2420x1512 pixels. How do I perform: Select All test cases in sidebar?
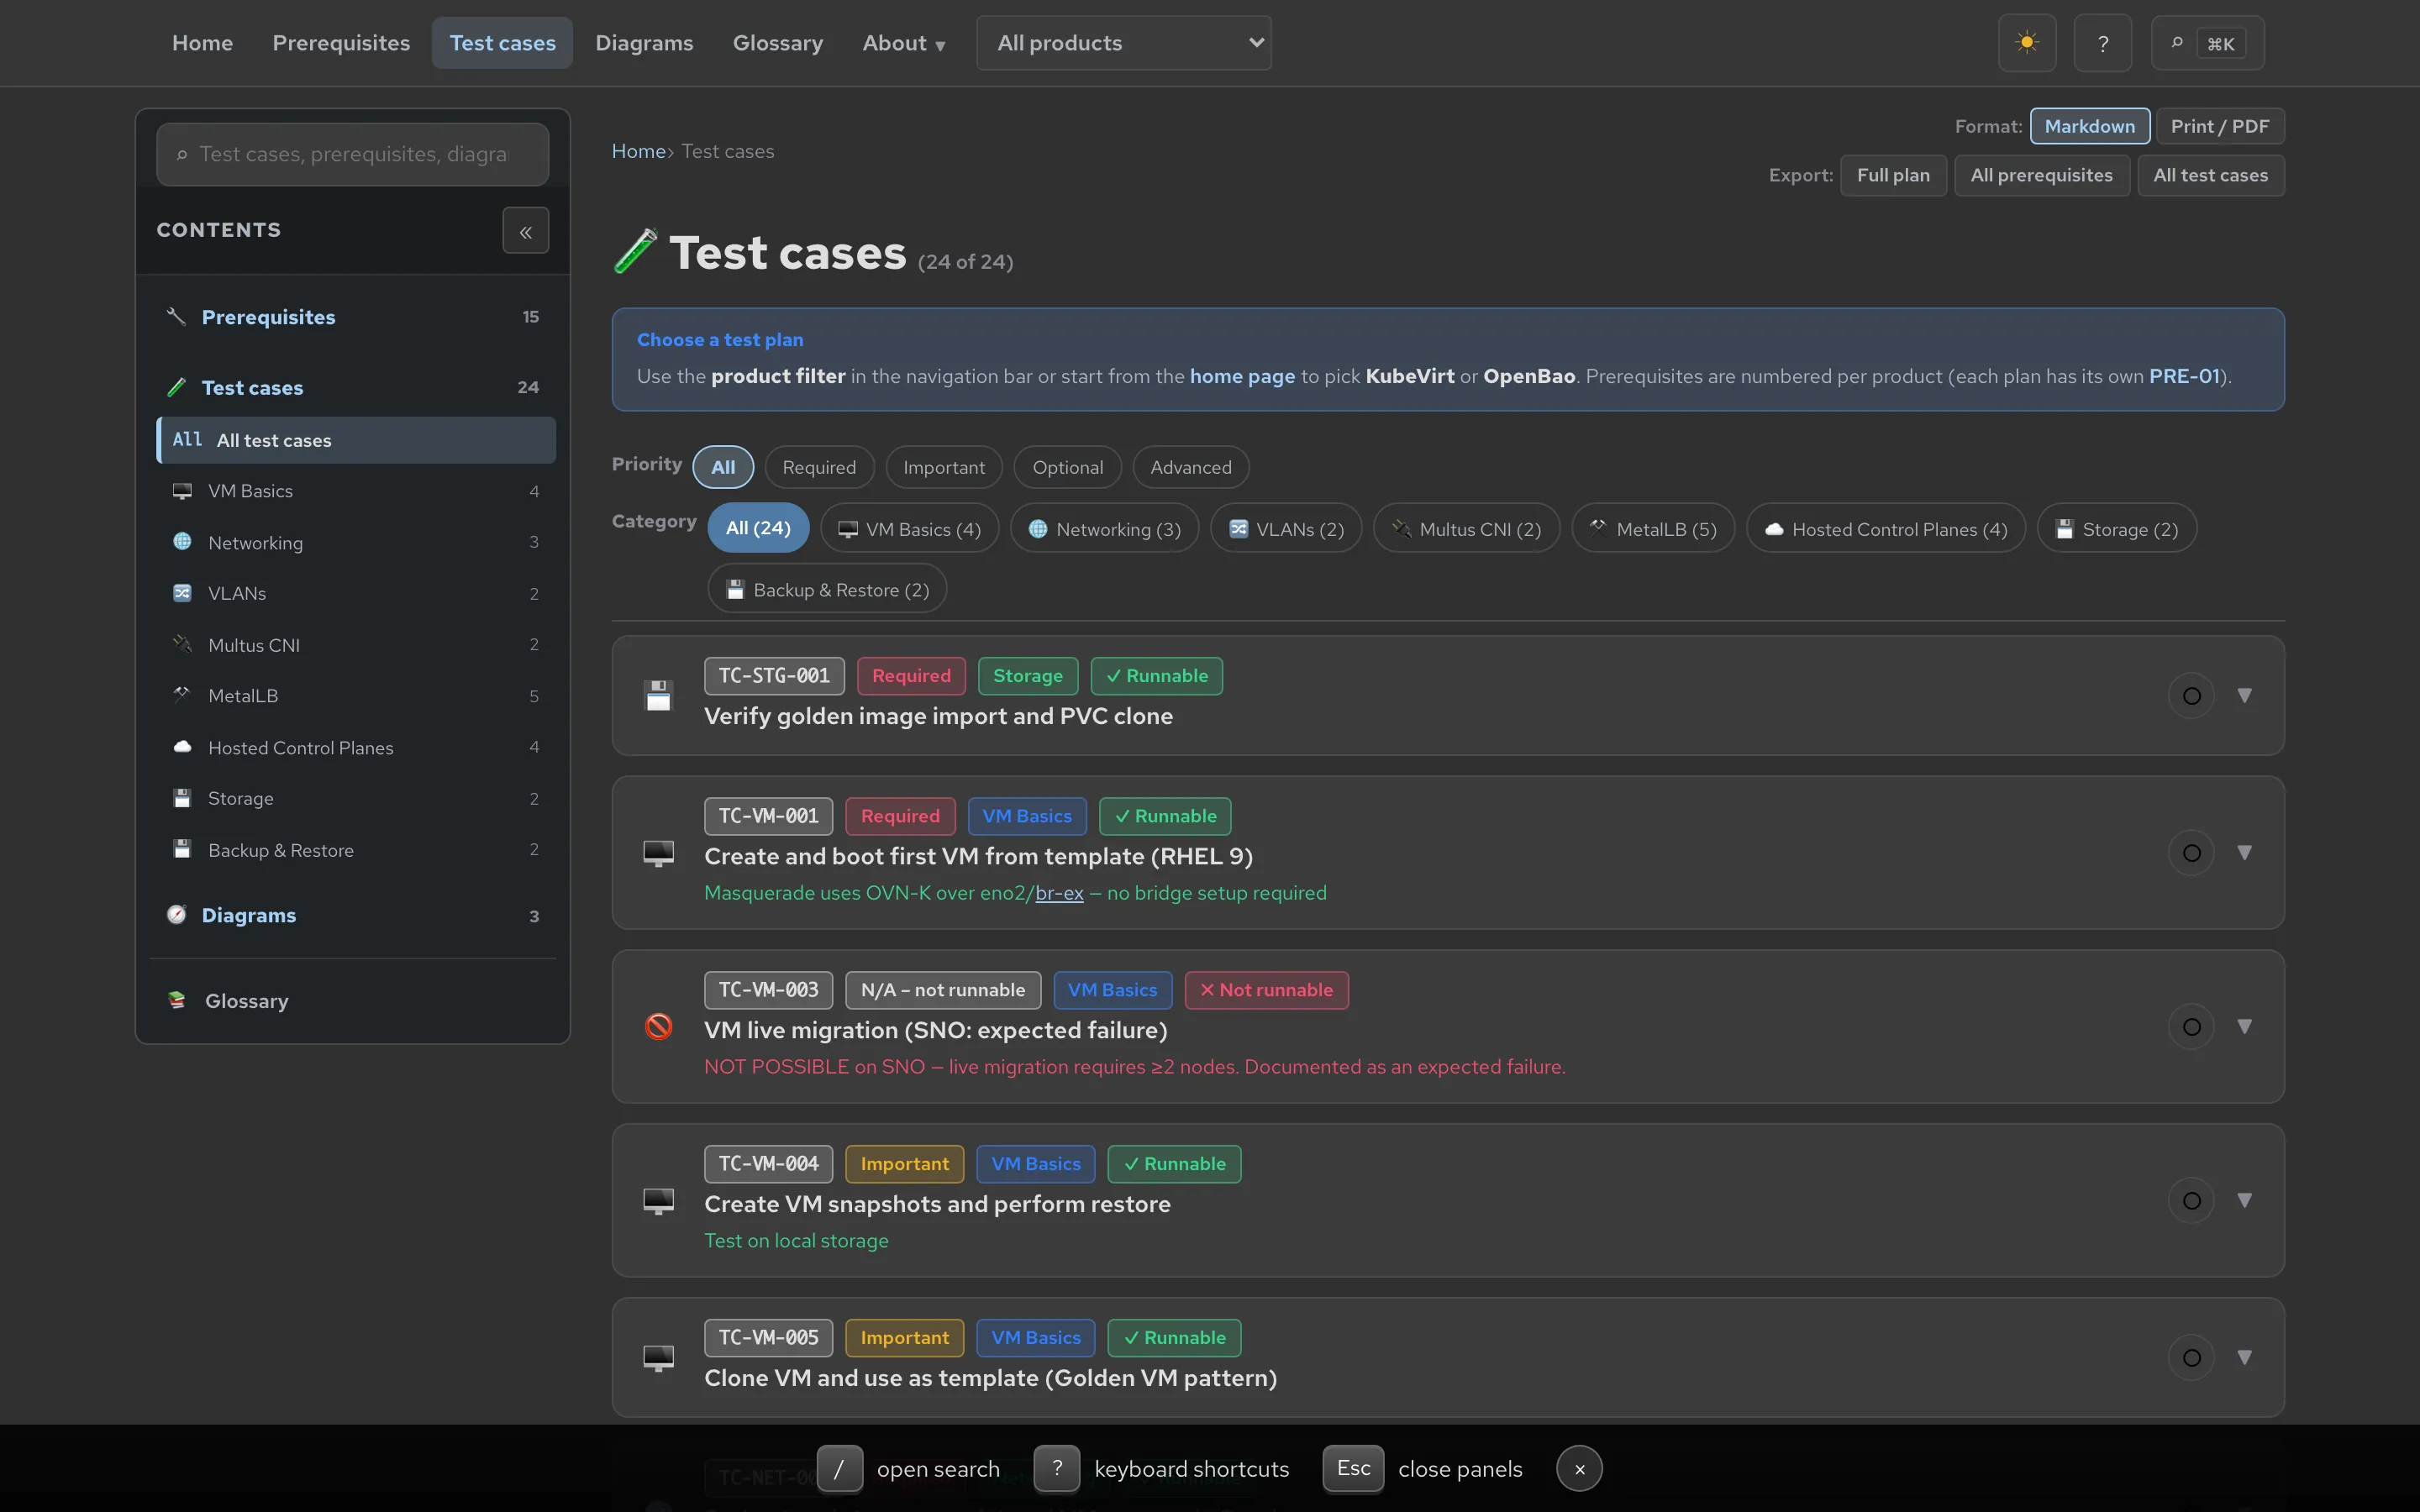pos(356,440)
